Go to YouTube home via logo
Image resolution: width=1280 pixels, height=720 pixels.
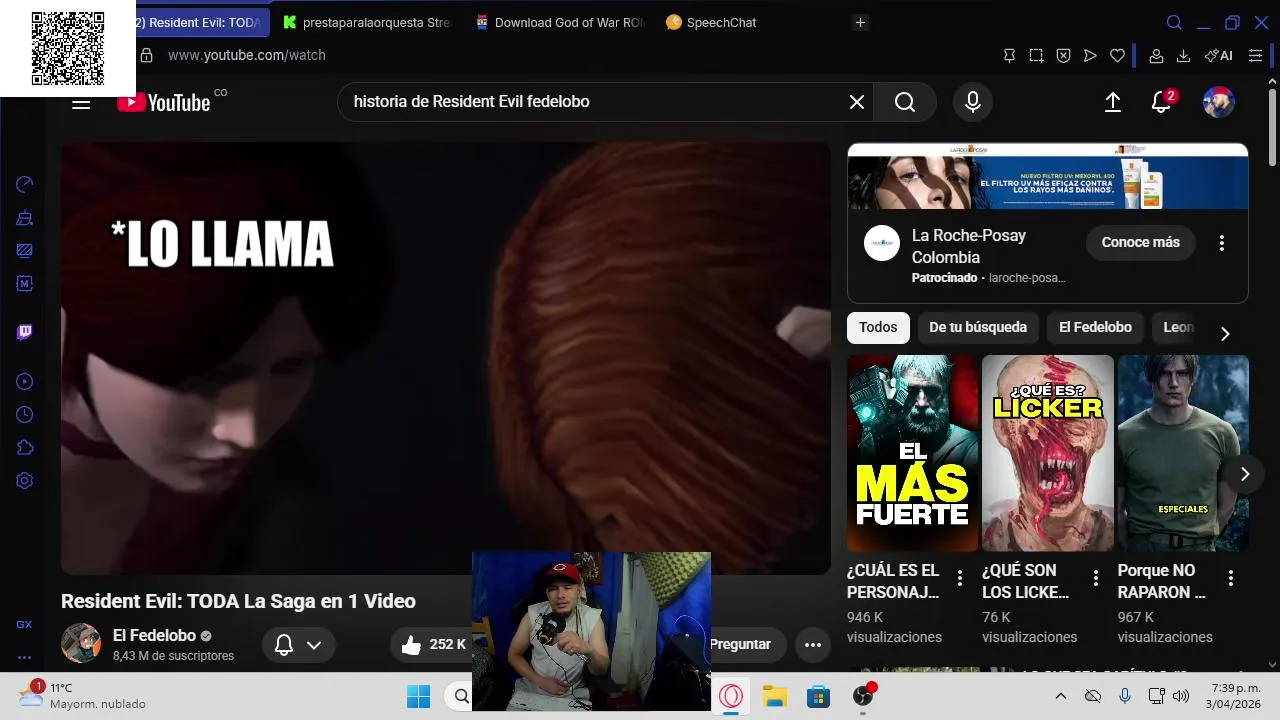pyautogui.click(x=164, y=102)
